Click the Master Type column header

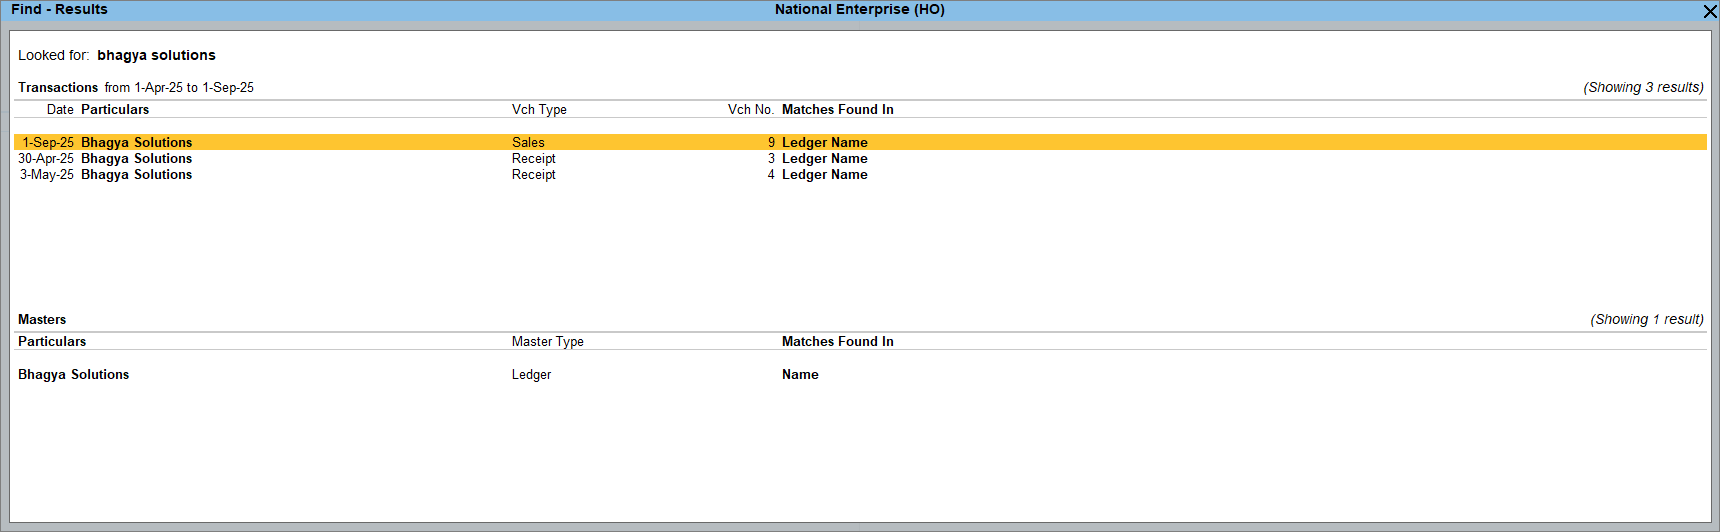coord(547,342)
